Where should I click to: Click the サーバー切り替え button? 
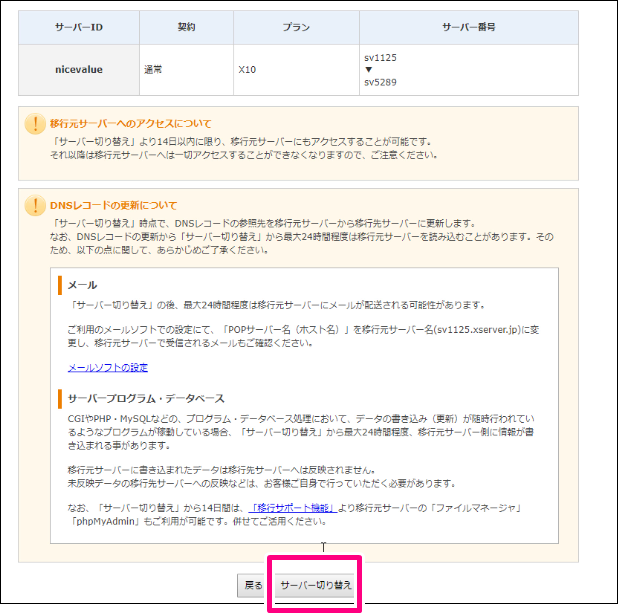tap(315, 585)
